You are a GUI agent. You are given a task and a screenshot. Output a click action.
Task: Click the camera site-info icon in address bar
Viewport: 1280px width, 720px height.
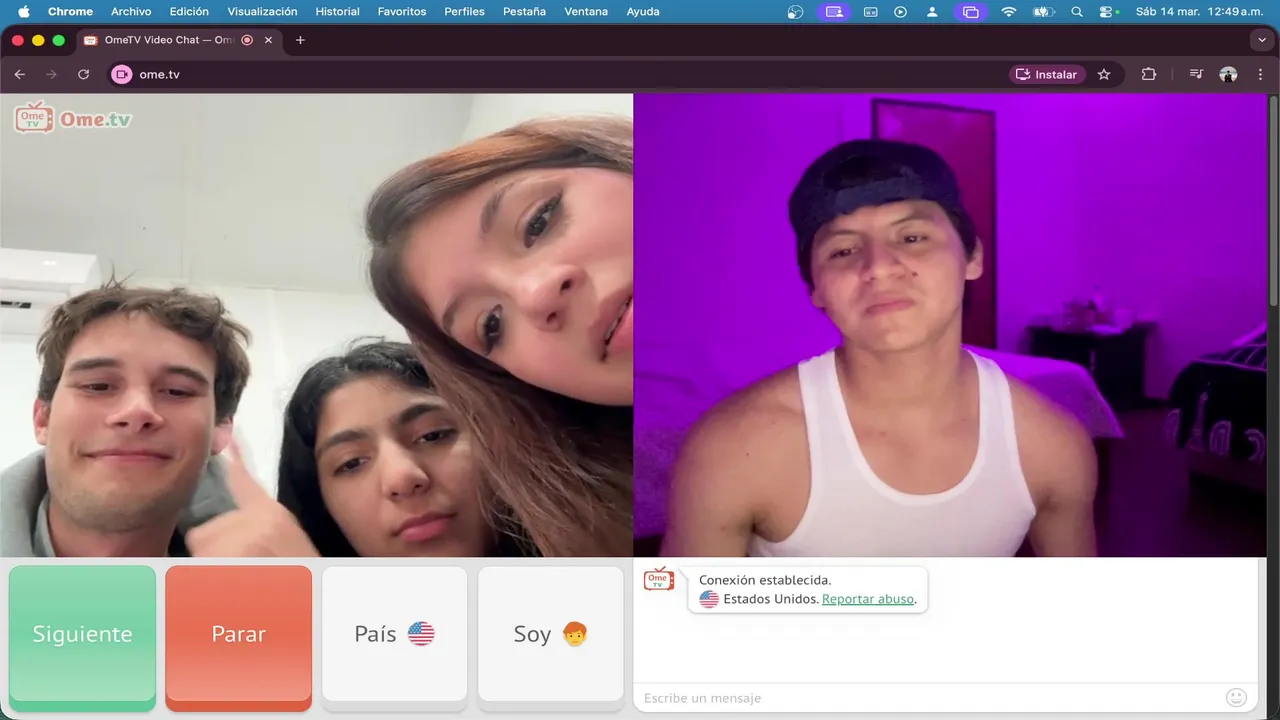pos(122,74)
